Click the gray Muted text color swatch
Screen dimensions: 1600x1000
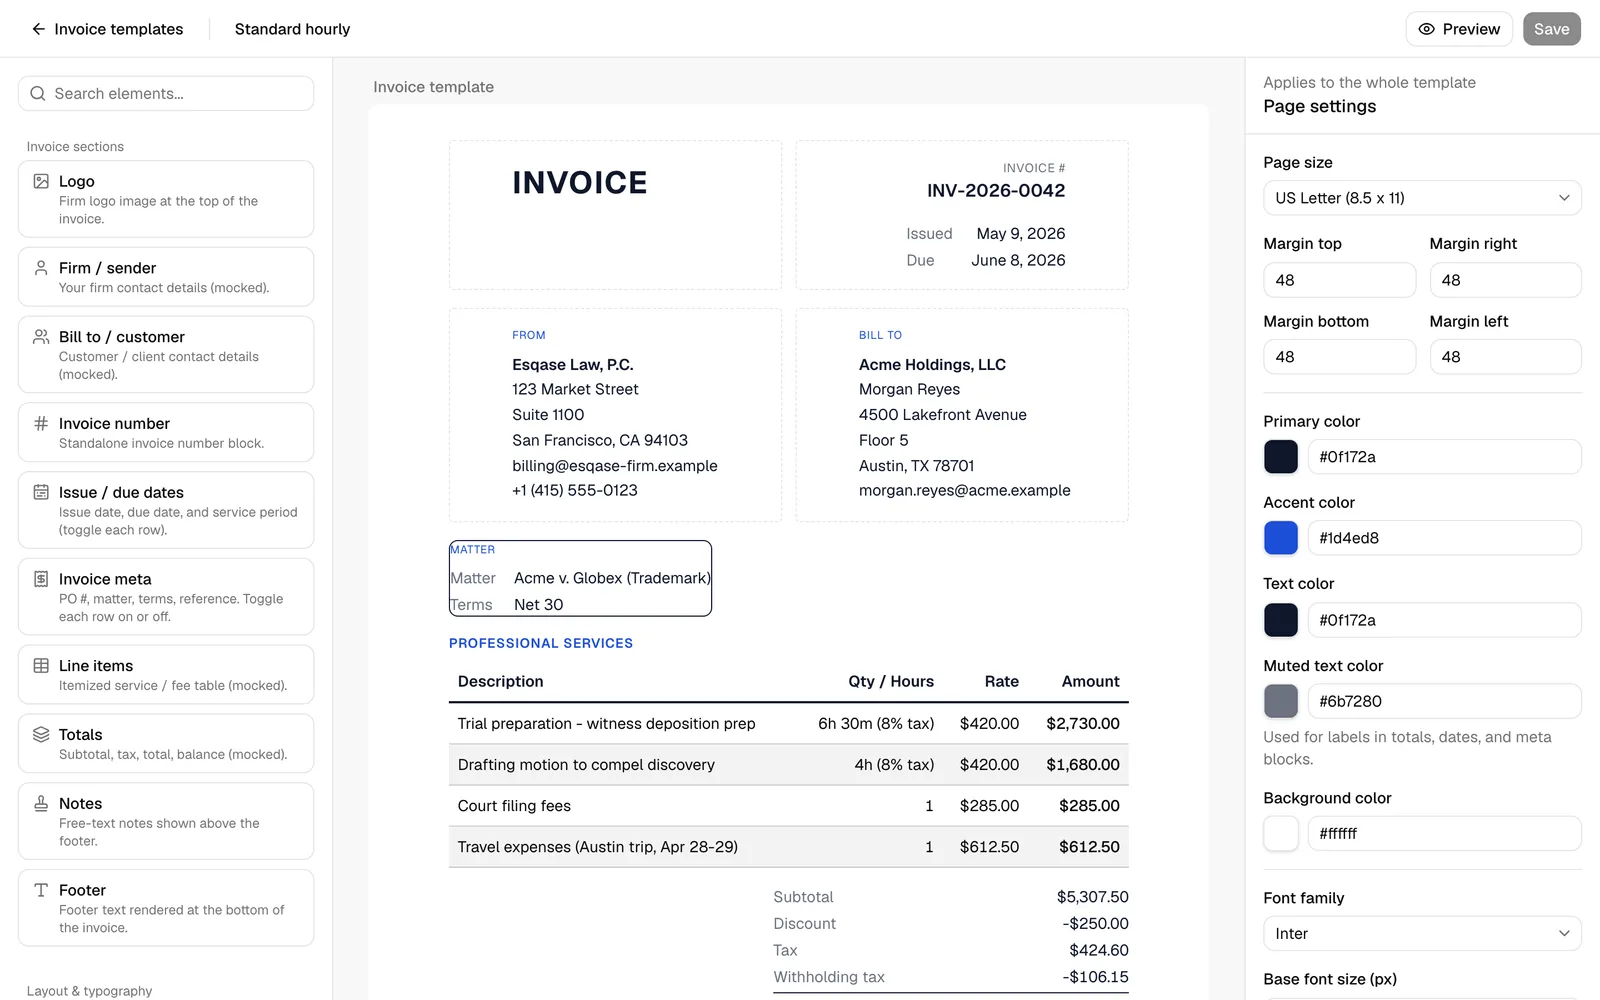coord(1281,701)
